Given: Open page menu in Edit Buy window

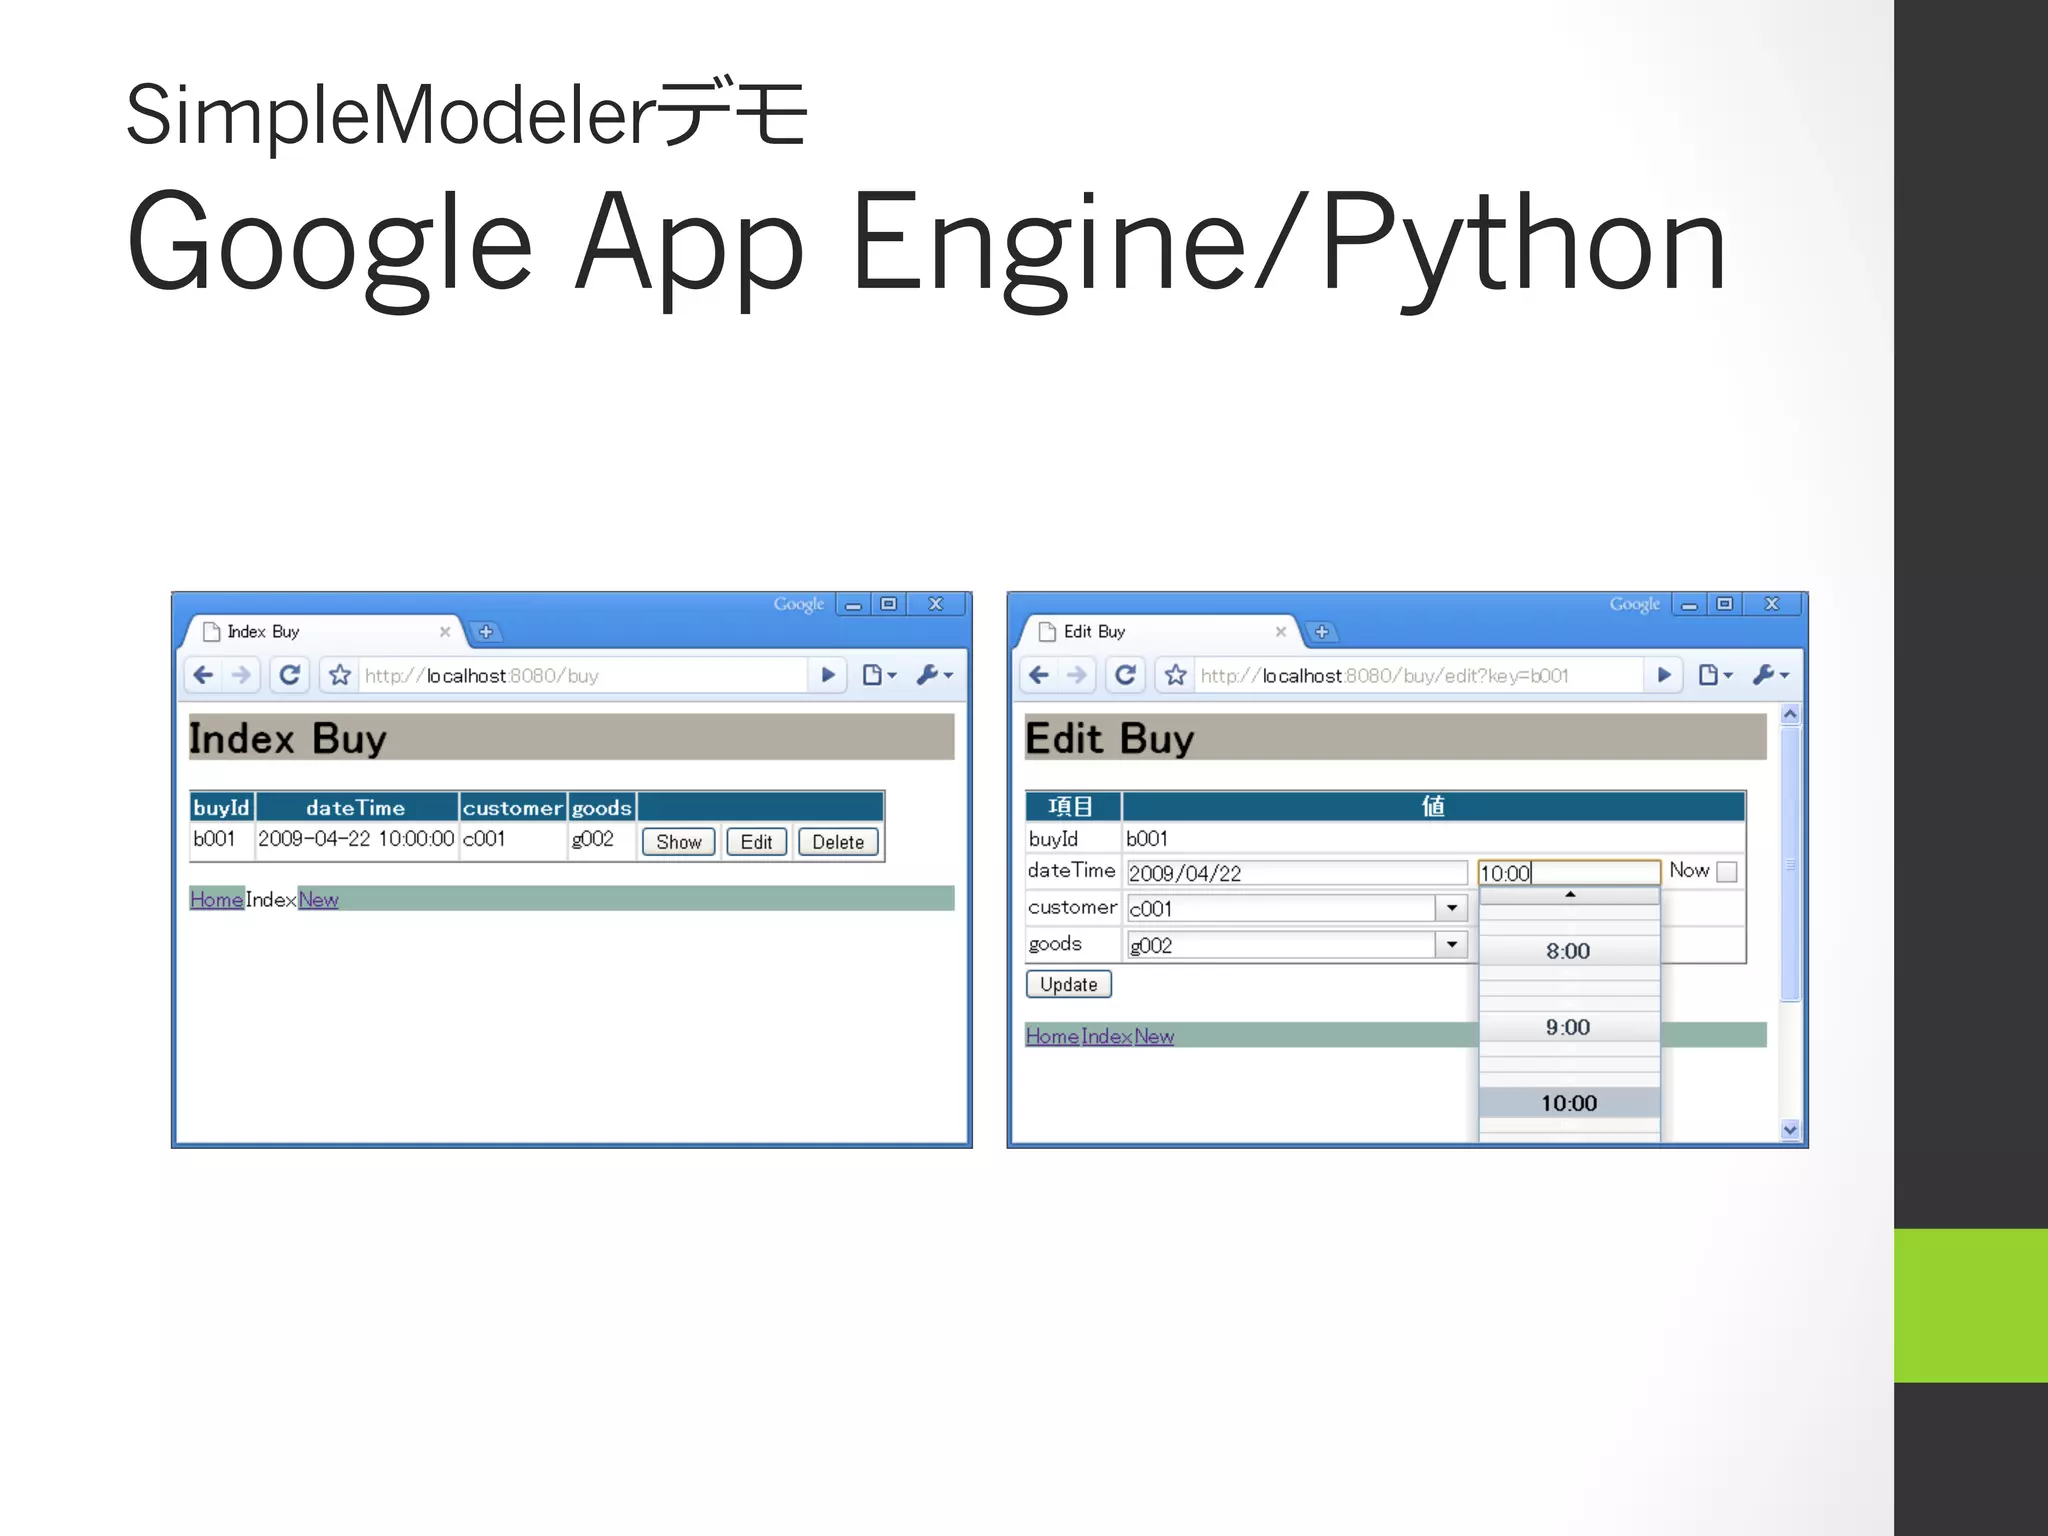Looking at the screenshot, I should click(x=1715, y=675).
